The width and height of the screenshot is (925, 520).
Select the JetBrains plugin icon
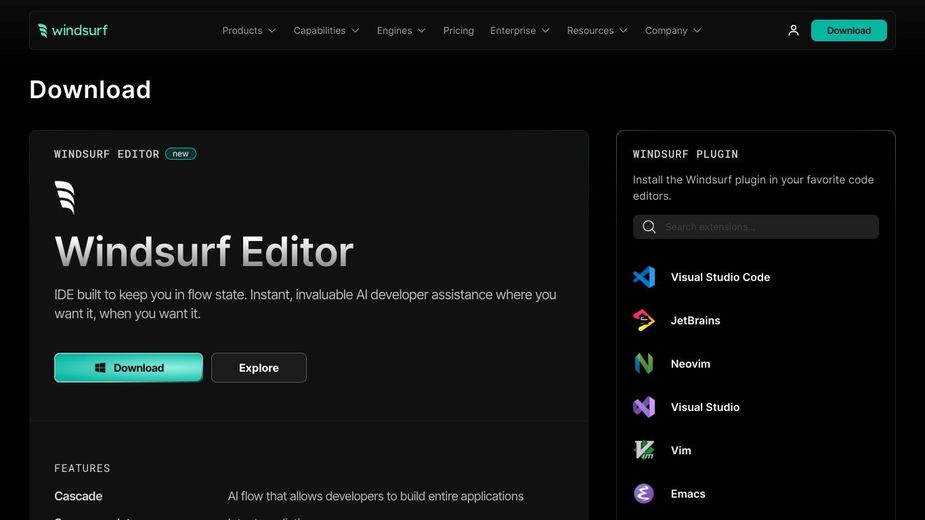(644, 321)
